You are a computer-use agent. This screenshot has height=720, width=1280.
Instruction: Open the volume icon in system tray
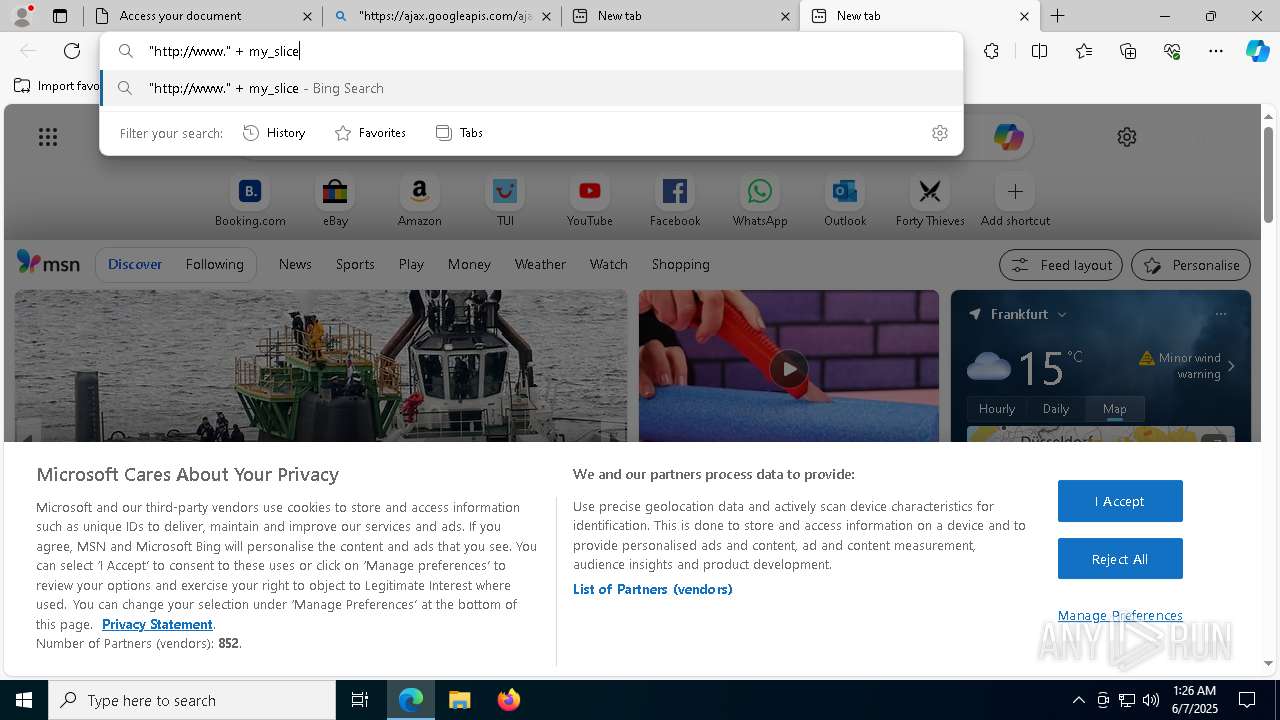(1151, 700)
